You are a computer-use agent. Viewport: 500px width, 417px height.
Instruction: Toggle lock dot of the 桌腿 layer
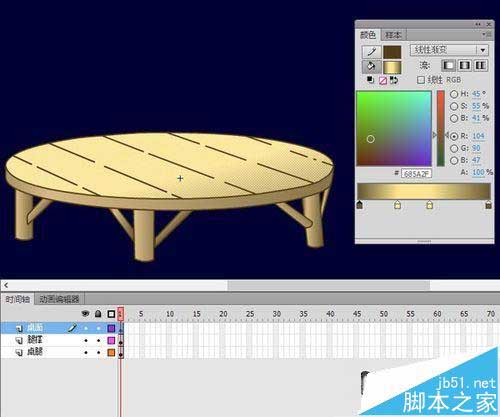pyautogui.click(x=98, y=352)
